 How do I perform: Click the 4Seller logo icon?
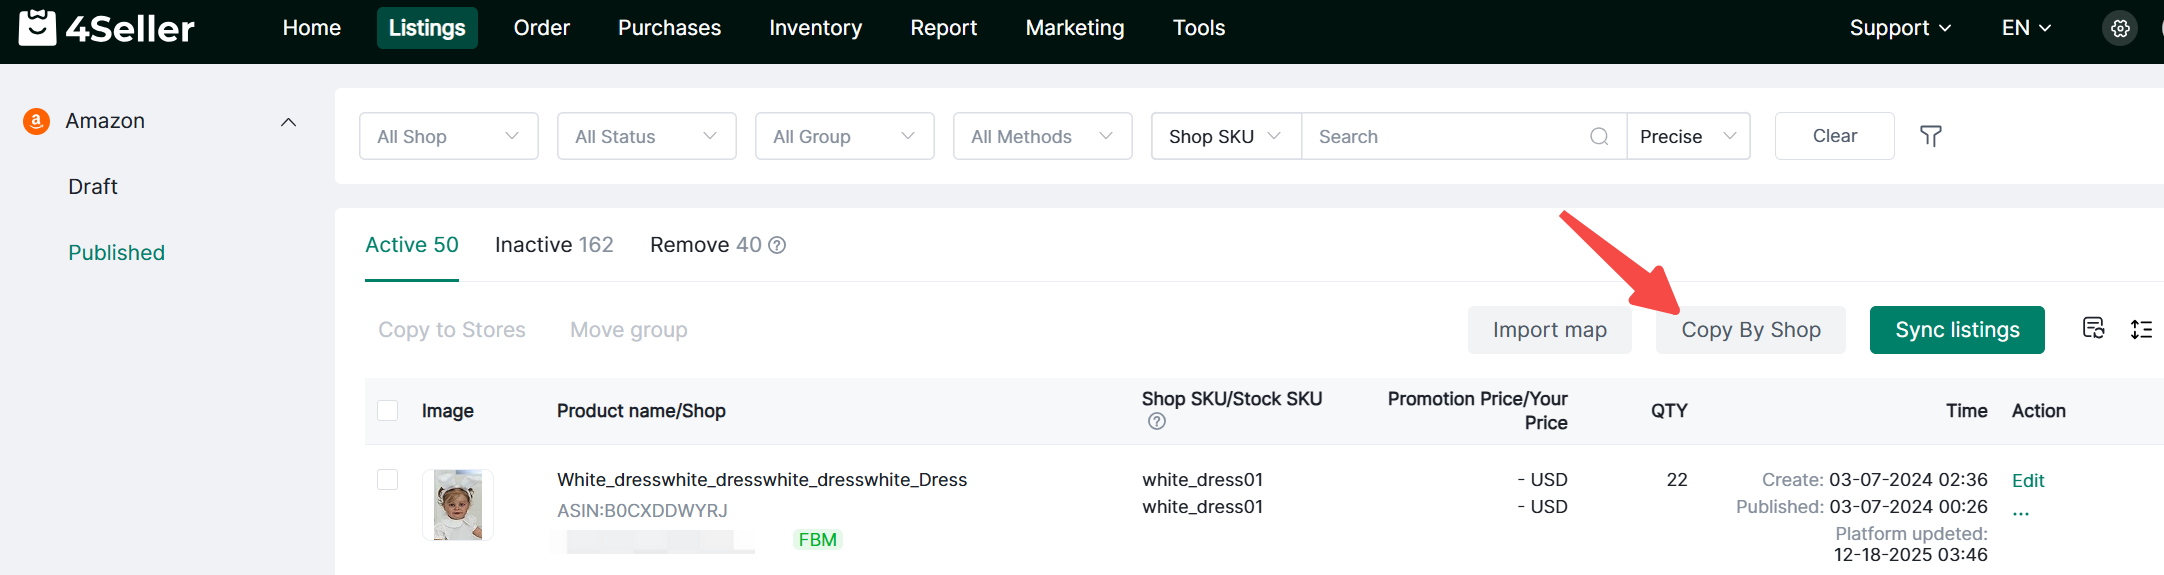(38, 28)
